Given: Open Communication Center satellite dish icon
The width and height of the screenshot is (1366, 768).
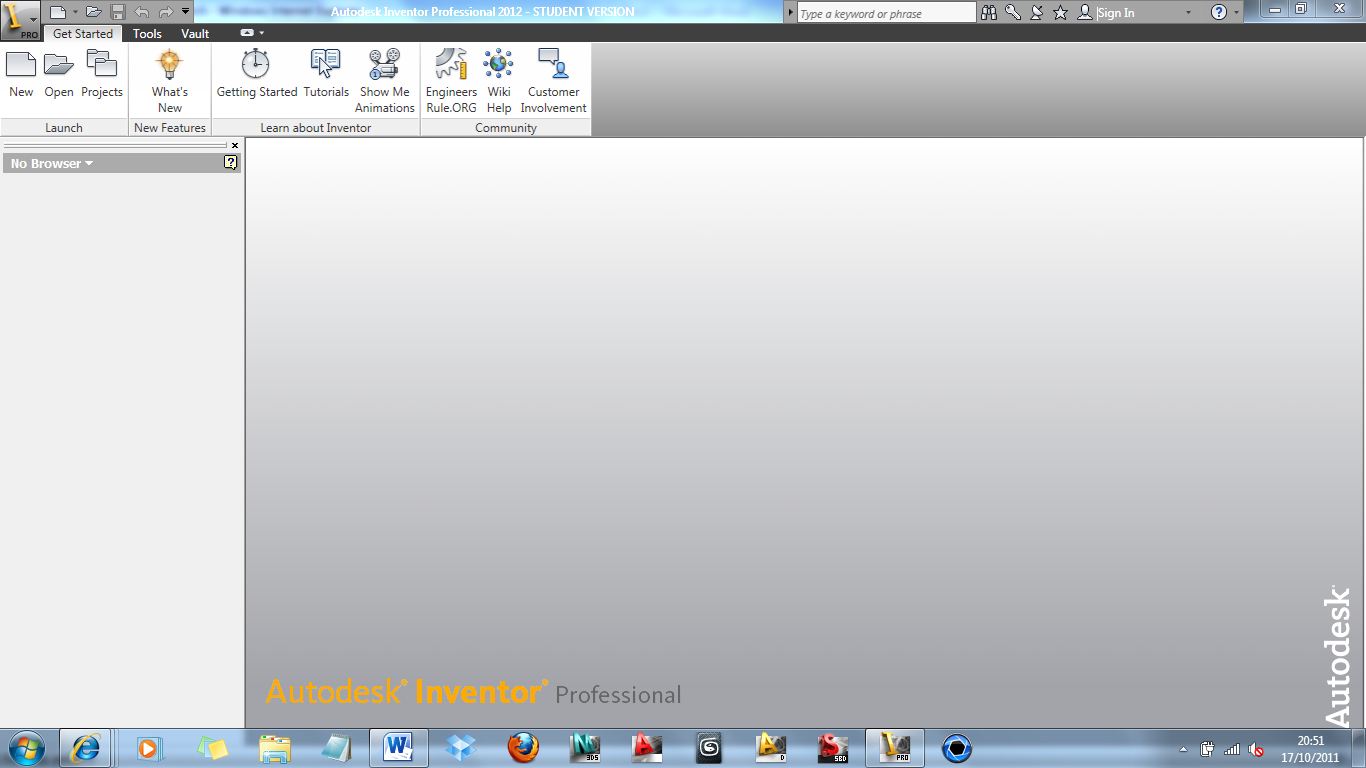Looking at the screenshot, I should point(1037,13).
